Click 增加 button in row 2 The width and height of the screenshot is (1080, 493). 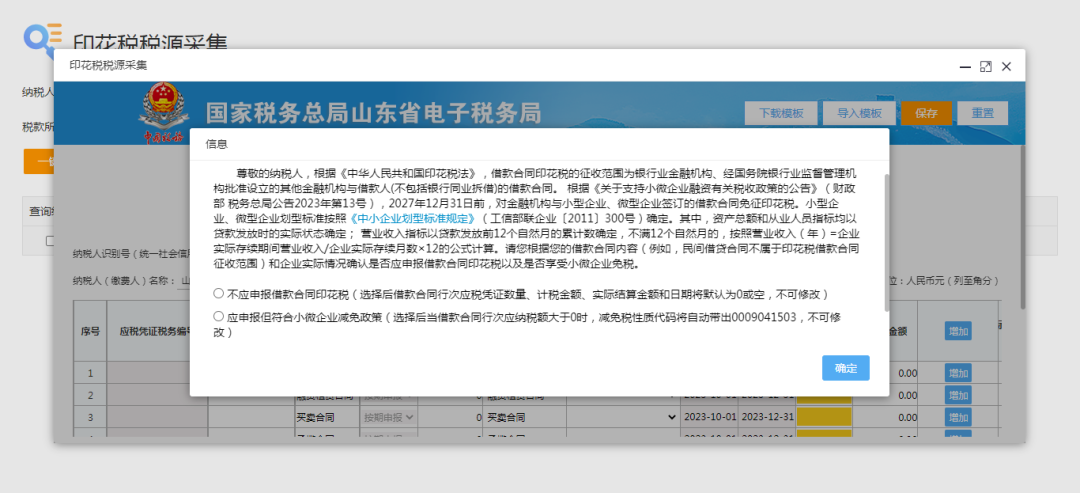coord(957,395)
